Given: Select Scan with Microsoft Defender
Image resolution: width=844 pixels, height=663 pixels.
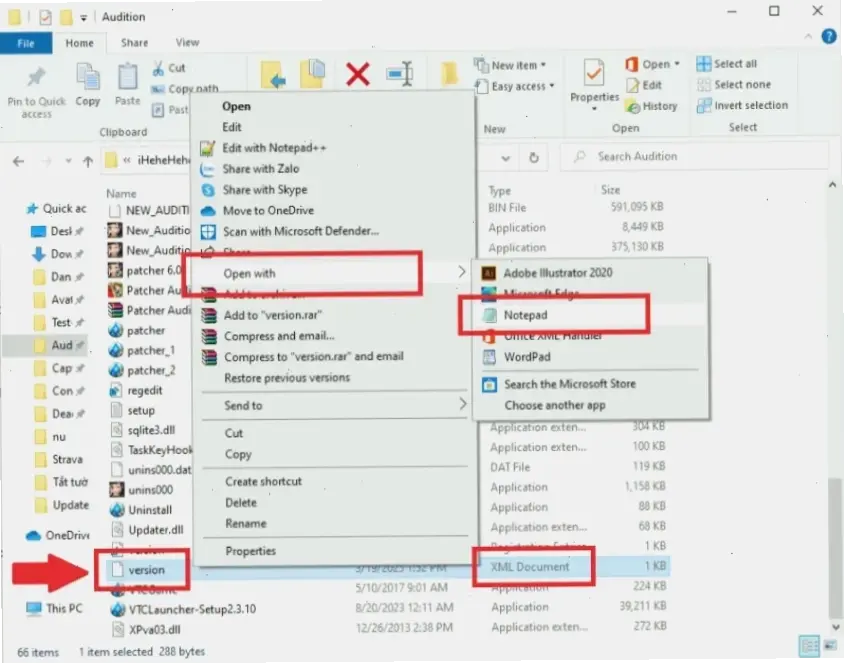Looking at the screenshot, I should (x=301, y=231).
